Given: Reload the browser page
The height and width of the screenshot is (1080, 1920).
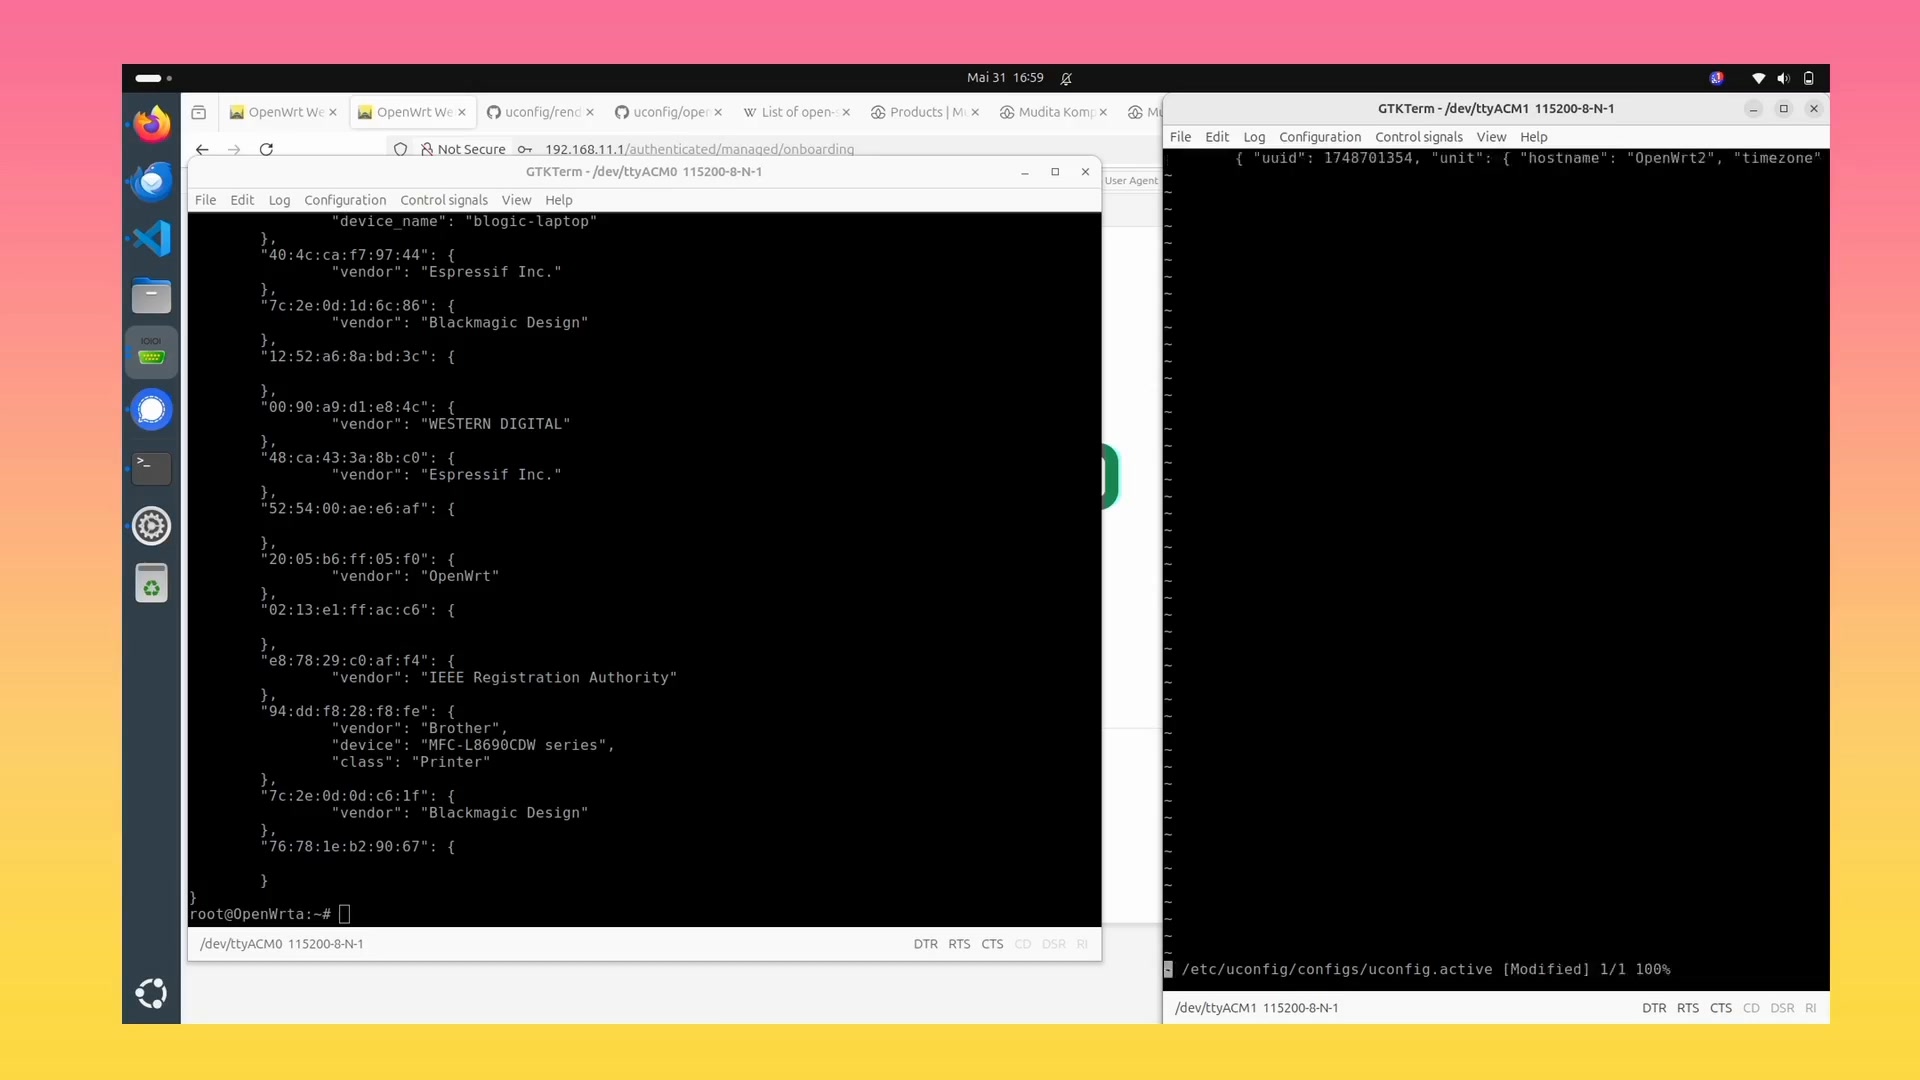Looking at the screenshot, I should 266,149.
